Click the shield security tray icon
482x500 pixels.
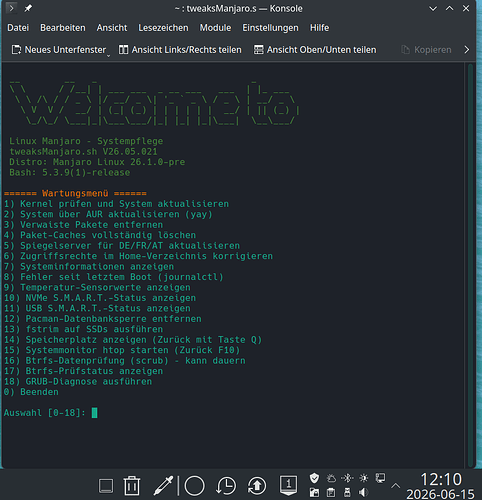click(314, 478)
